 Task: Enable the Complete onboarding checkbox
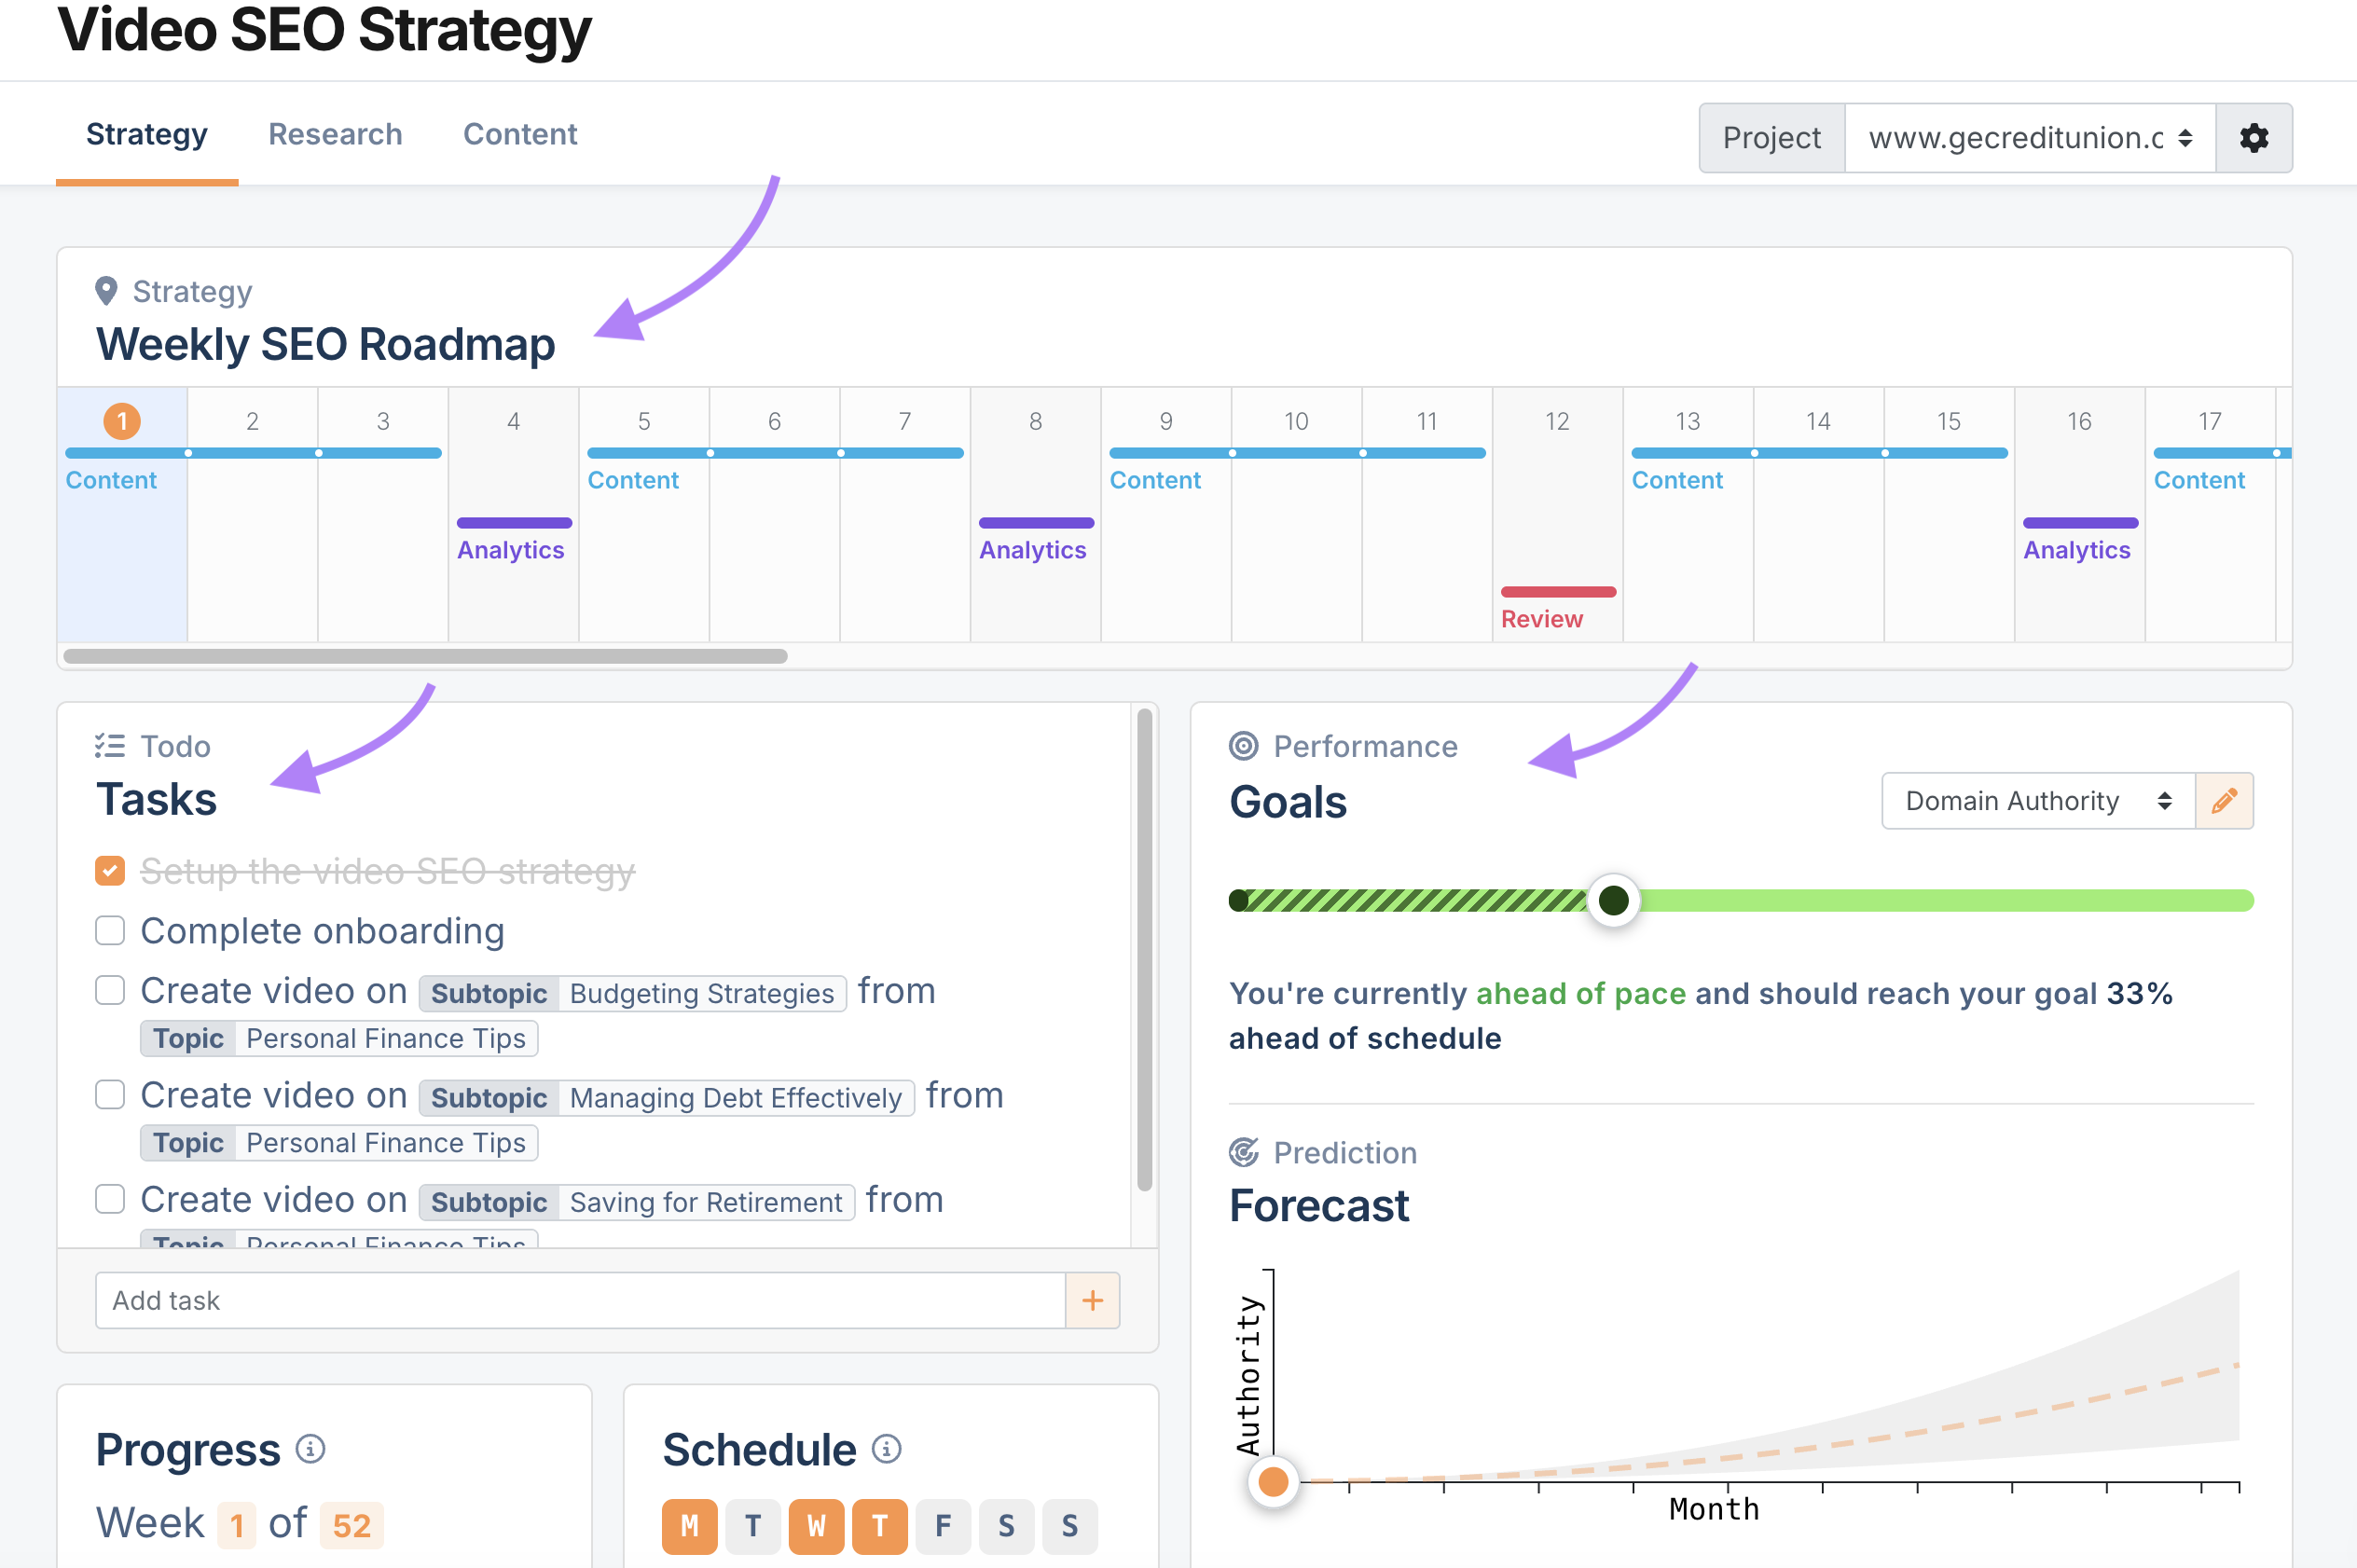coord(110,929)
